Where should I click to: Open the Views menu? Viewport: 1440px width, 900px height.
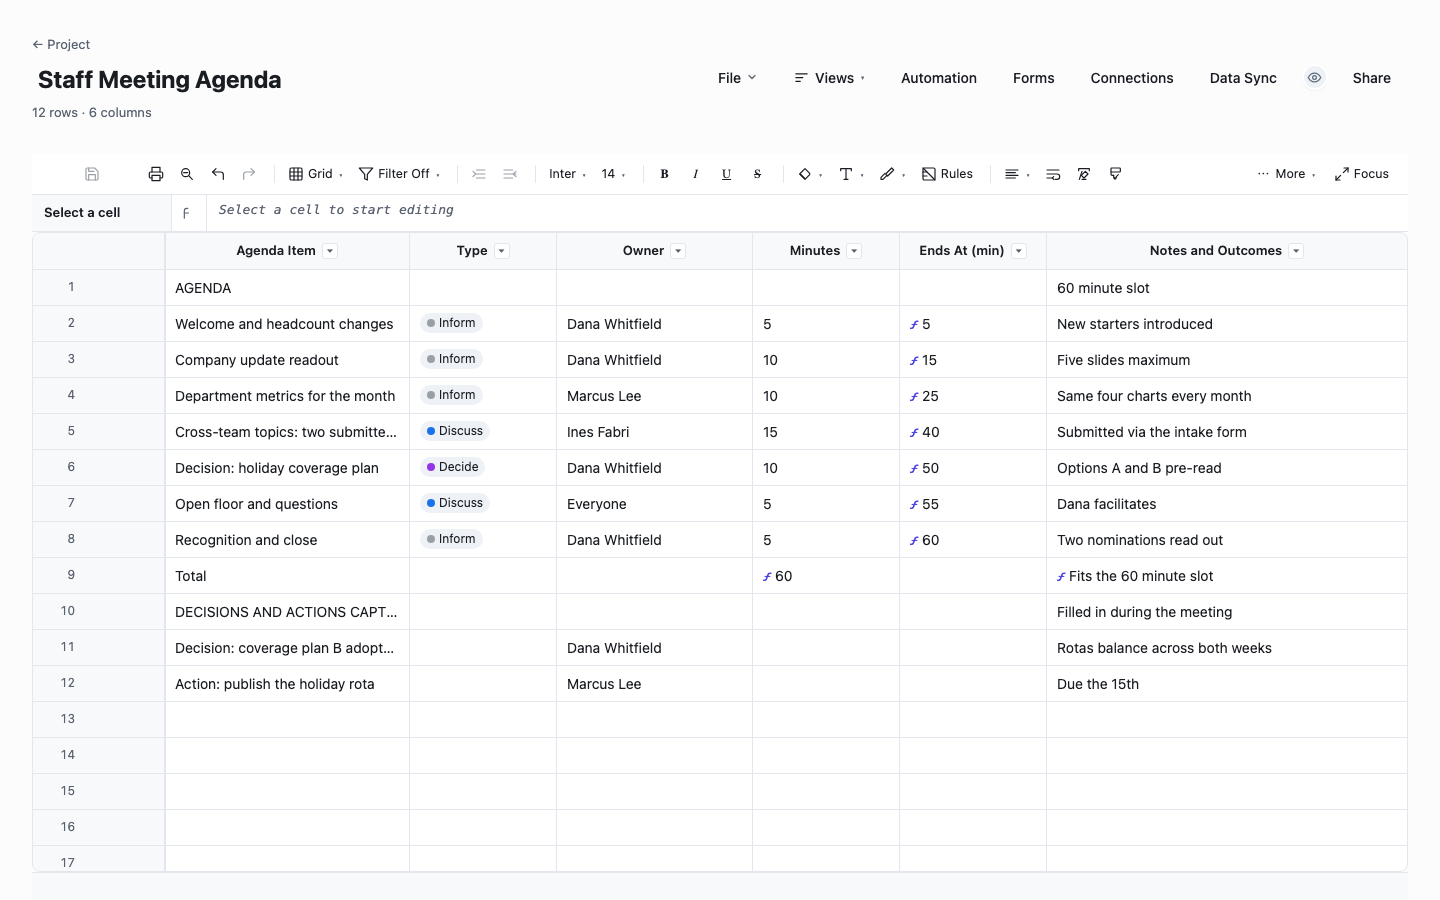click(x=829, y=78)
